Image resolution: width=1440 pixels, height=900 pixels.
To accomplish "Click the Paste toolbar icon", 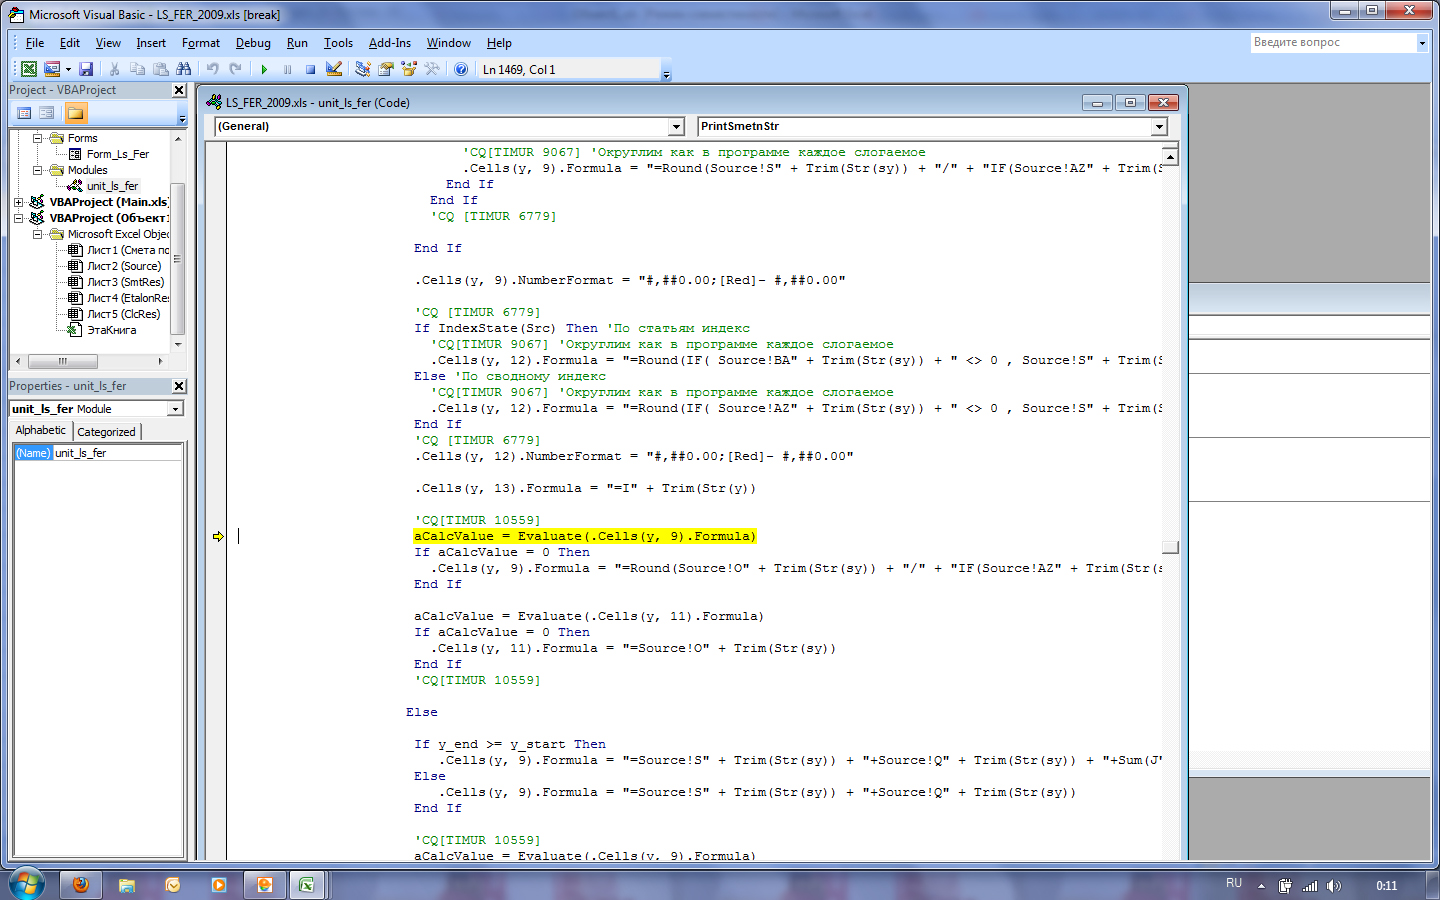I will [160, 69].
